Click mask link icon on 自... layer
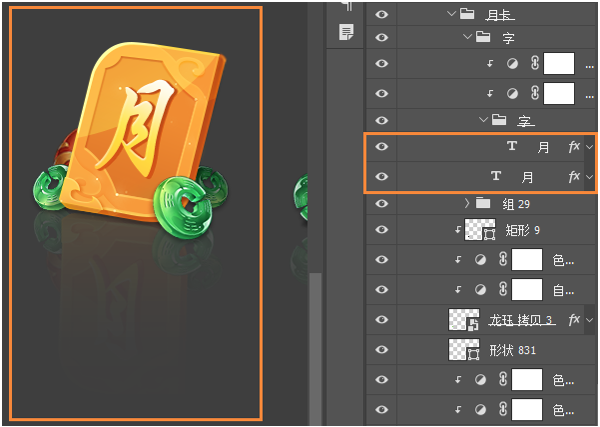Viewport: 600px width, 427px height. coord(503,289)
